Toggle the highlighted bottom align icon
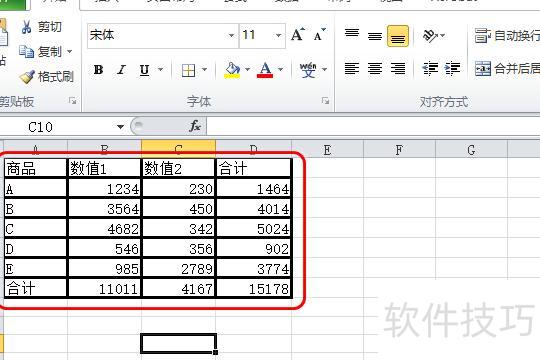 [398, 36]
